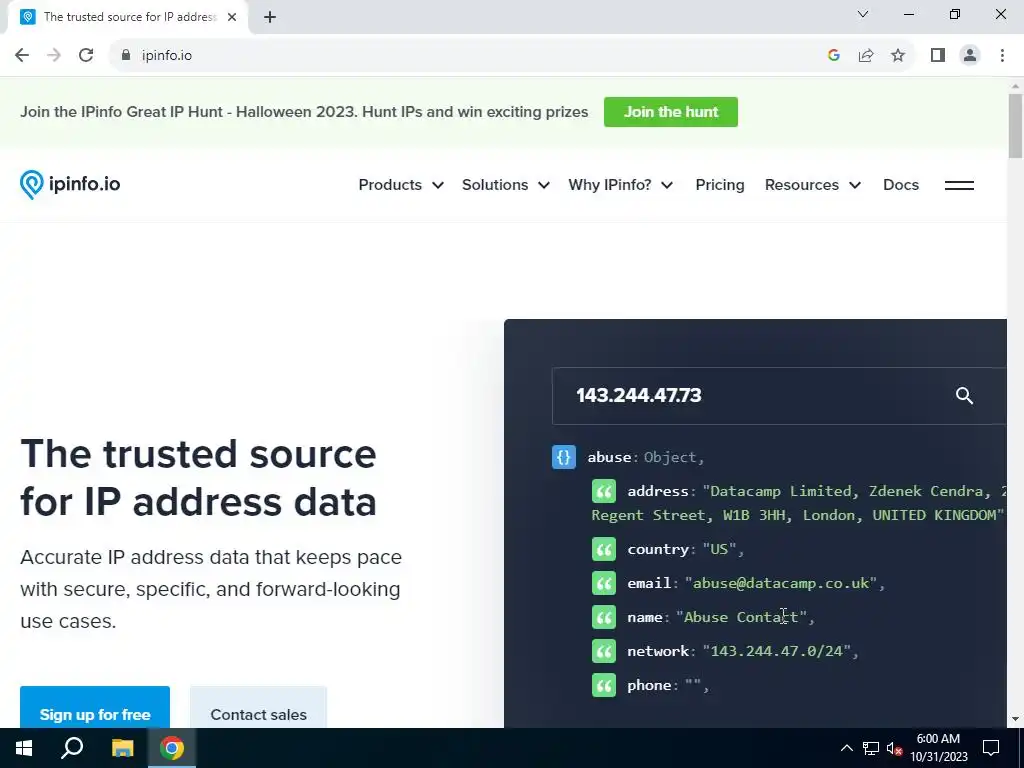
Task: Click network value 143.244.47.0/24
Action: click(776, 651)
